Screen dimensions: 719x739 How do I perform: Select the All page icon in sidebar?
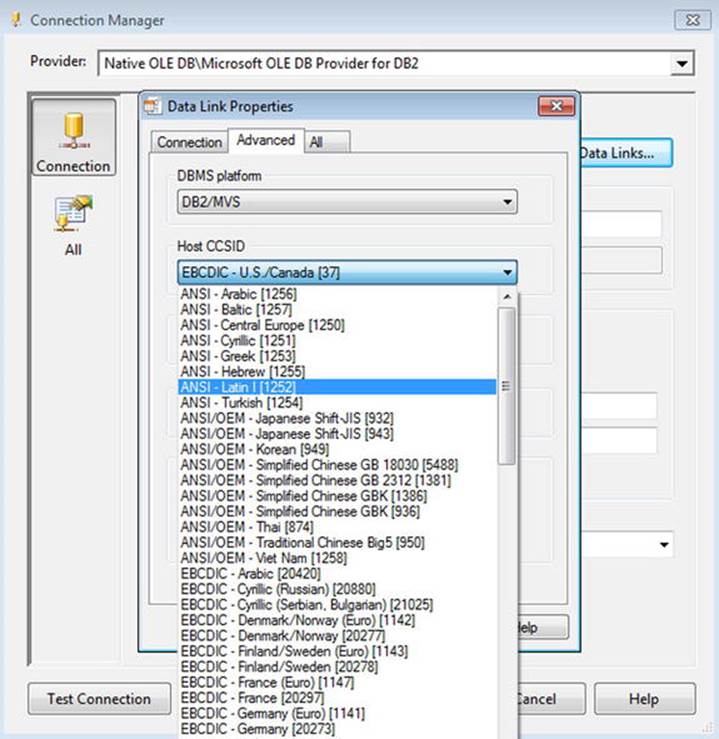74,226
